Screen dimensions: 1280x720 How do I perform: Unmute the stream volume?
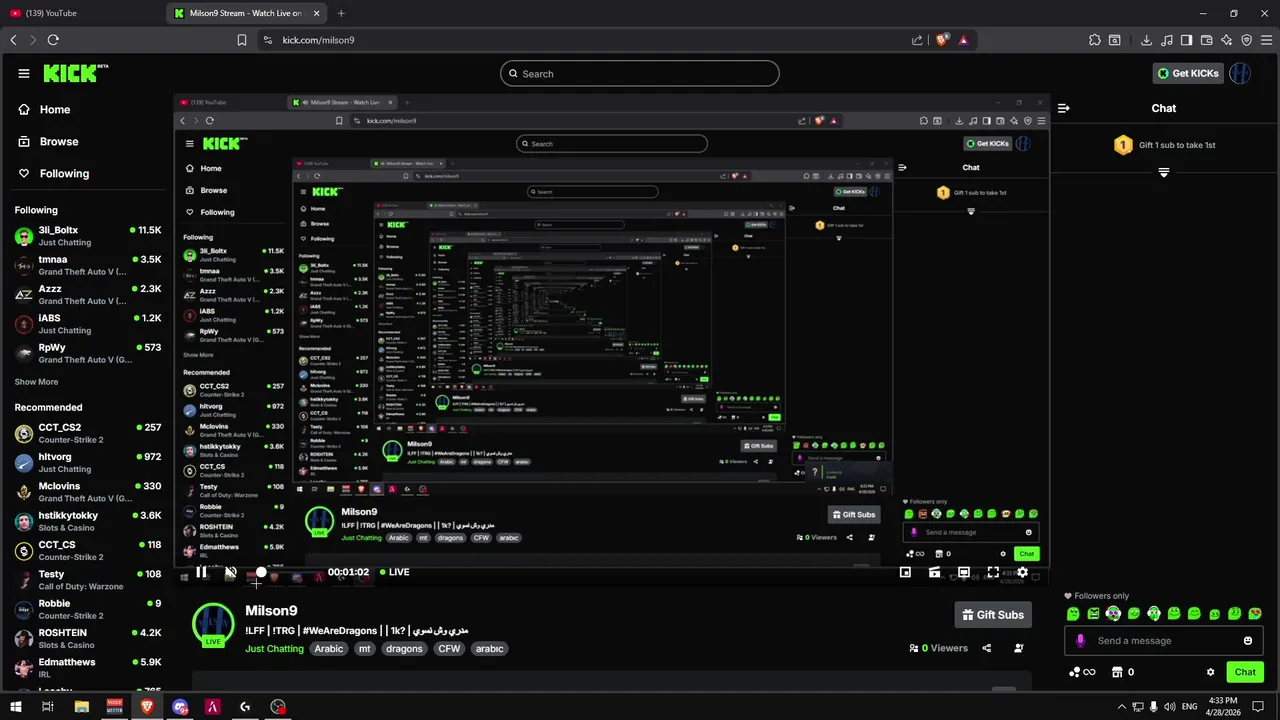(230, 572)
